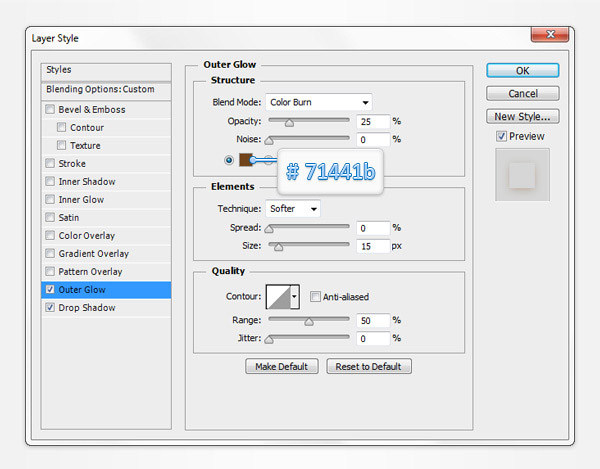Click the Opacity slider handle
Viewport: 600px width, 469px height.
tap(289, 123)
